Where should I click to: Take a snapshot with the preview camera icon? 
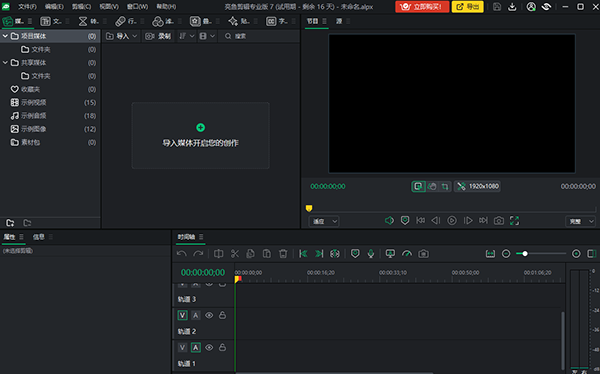499,220
